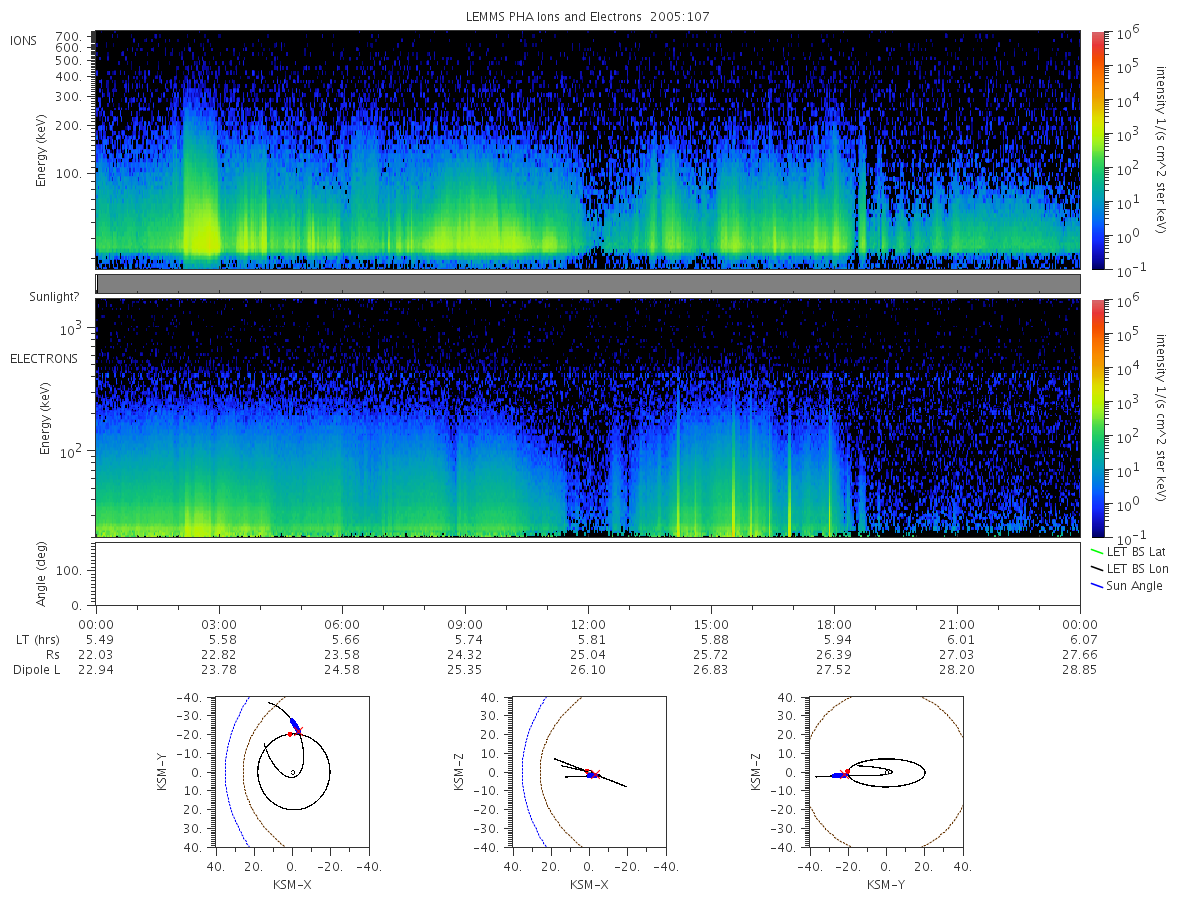Click the 18:00 time axis tick label
Image resolution: width=1200 pixels, height=900 pixels.
click(x=834, y=623)
